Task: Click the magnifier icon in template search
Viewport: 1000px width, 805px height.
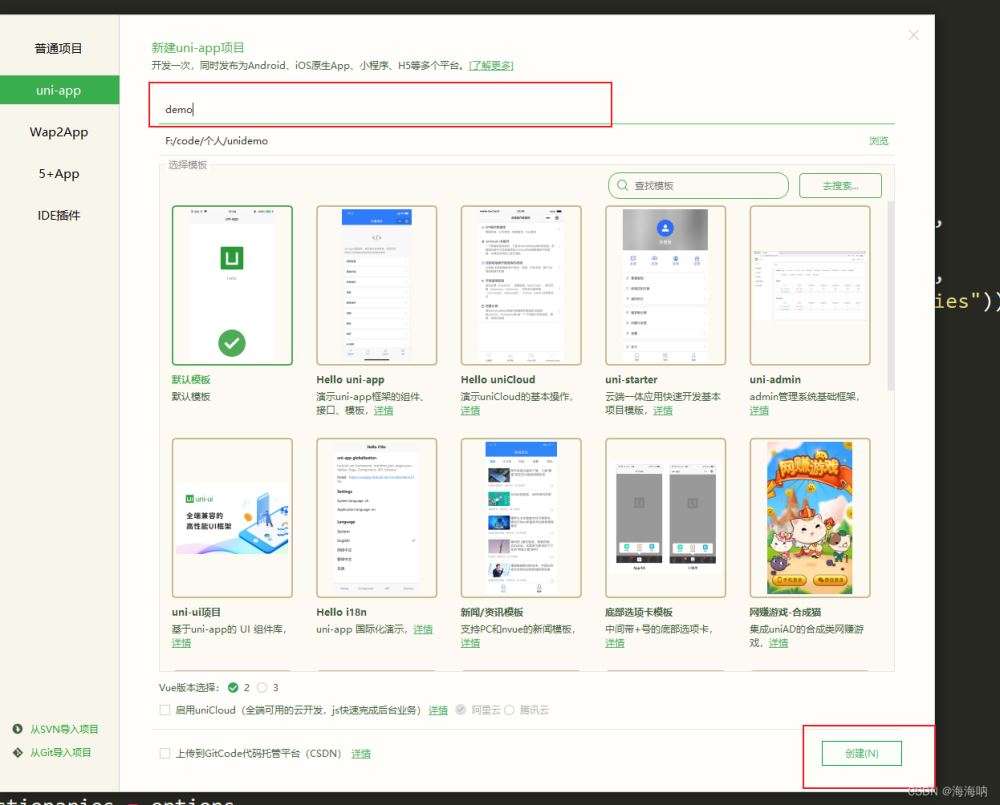Action: 623,186
